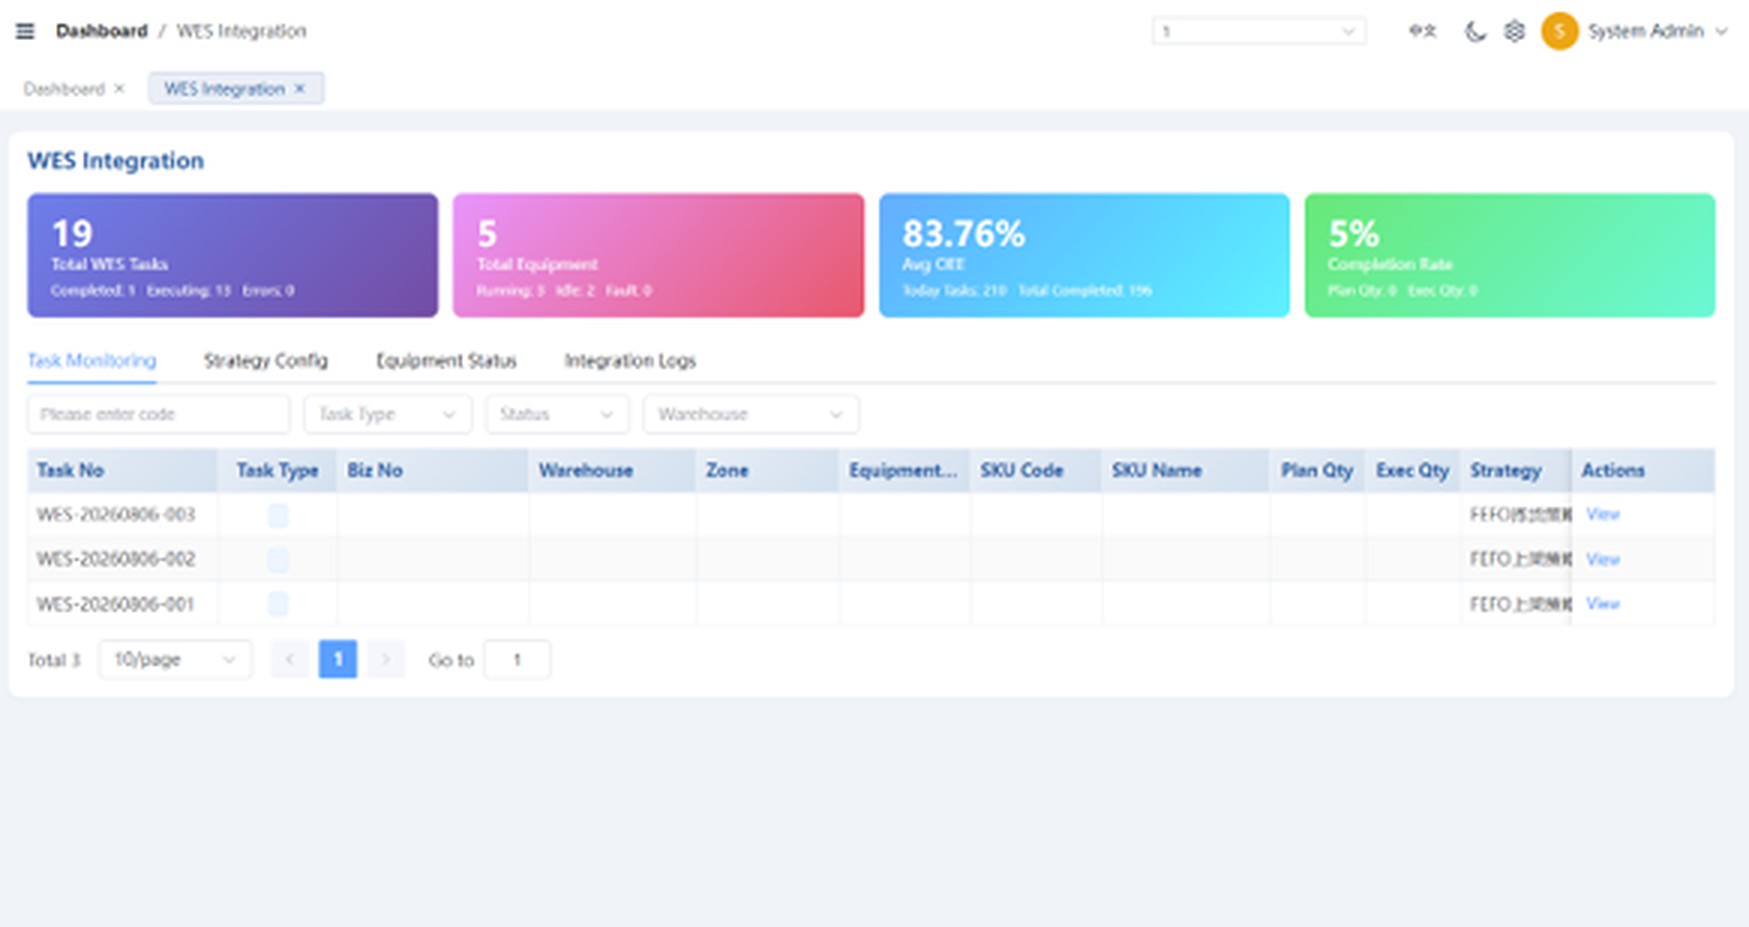Click the Biz No column header

(x=432, y=470)
